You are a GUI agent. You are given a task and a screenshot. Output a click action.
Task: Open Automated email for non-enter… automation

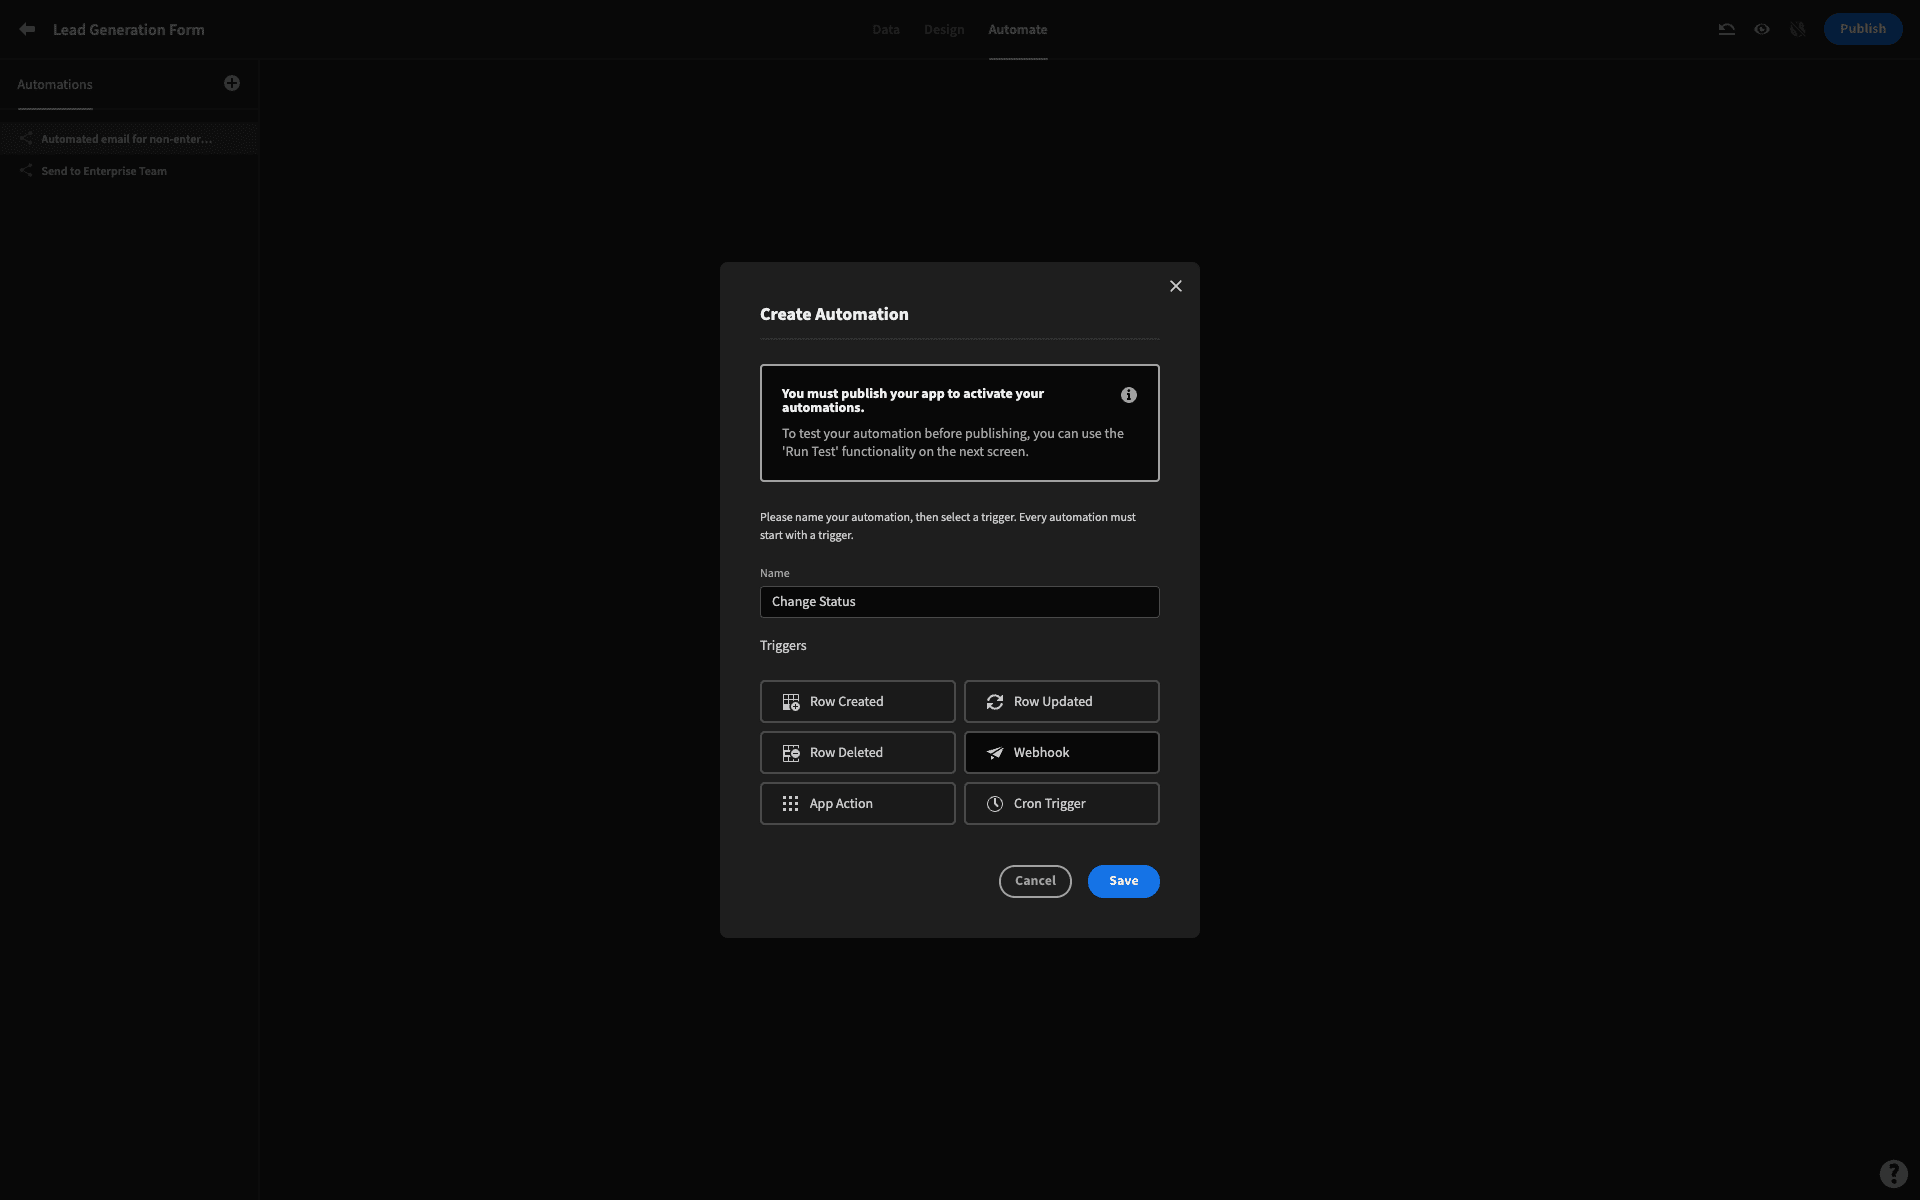pos(130,139)
